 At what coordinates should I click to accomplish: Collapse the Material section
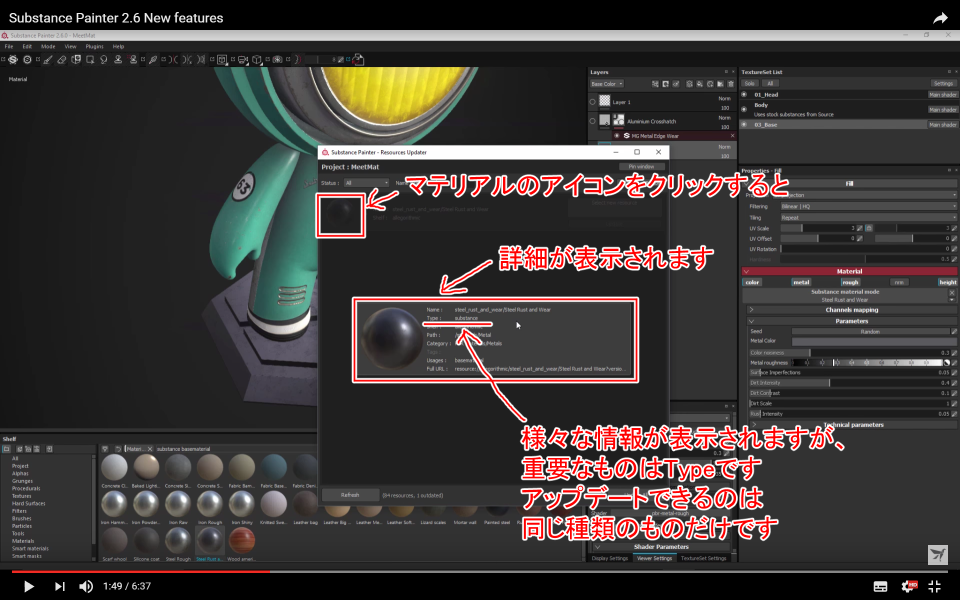[x=849, y=271]
